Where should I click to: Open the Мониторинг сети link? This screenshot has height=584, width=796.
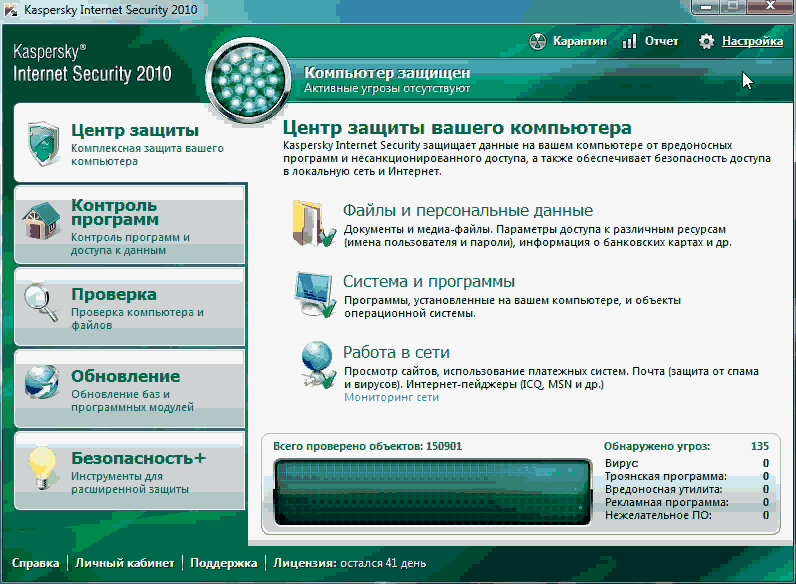pos(391,397)
